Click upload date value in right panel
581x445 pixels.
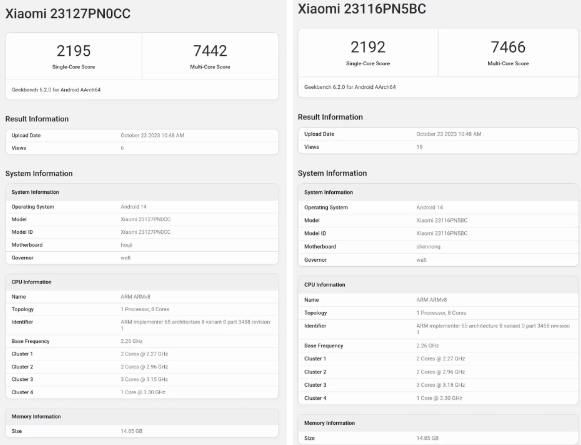coord(449,134)
